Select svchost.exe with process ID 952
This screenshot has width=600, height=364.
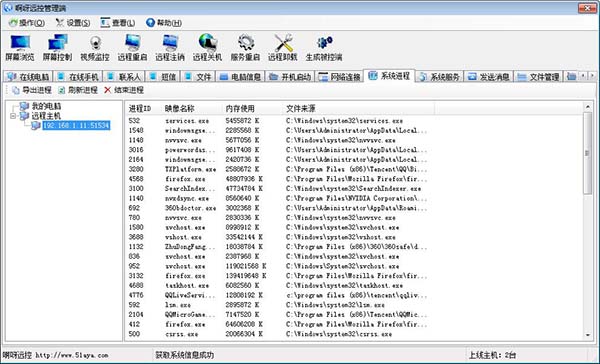[x=279, y=266]
